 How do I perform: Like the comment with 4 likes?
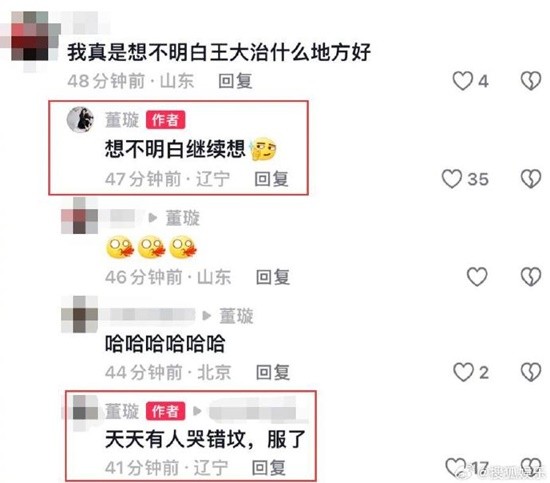(x=463, y=81)
